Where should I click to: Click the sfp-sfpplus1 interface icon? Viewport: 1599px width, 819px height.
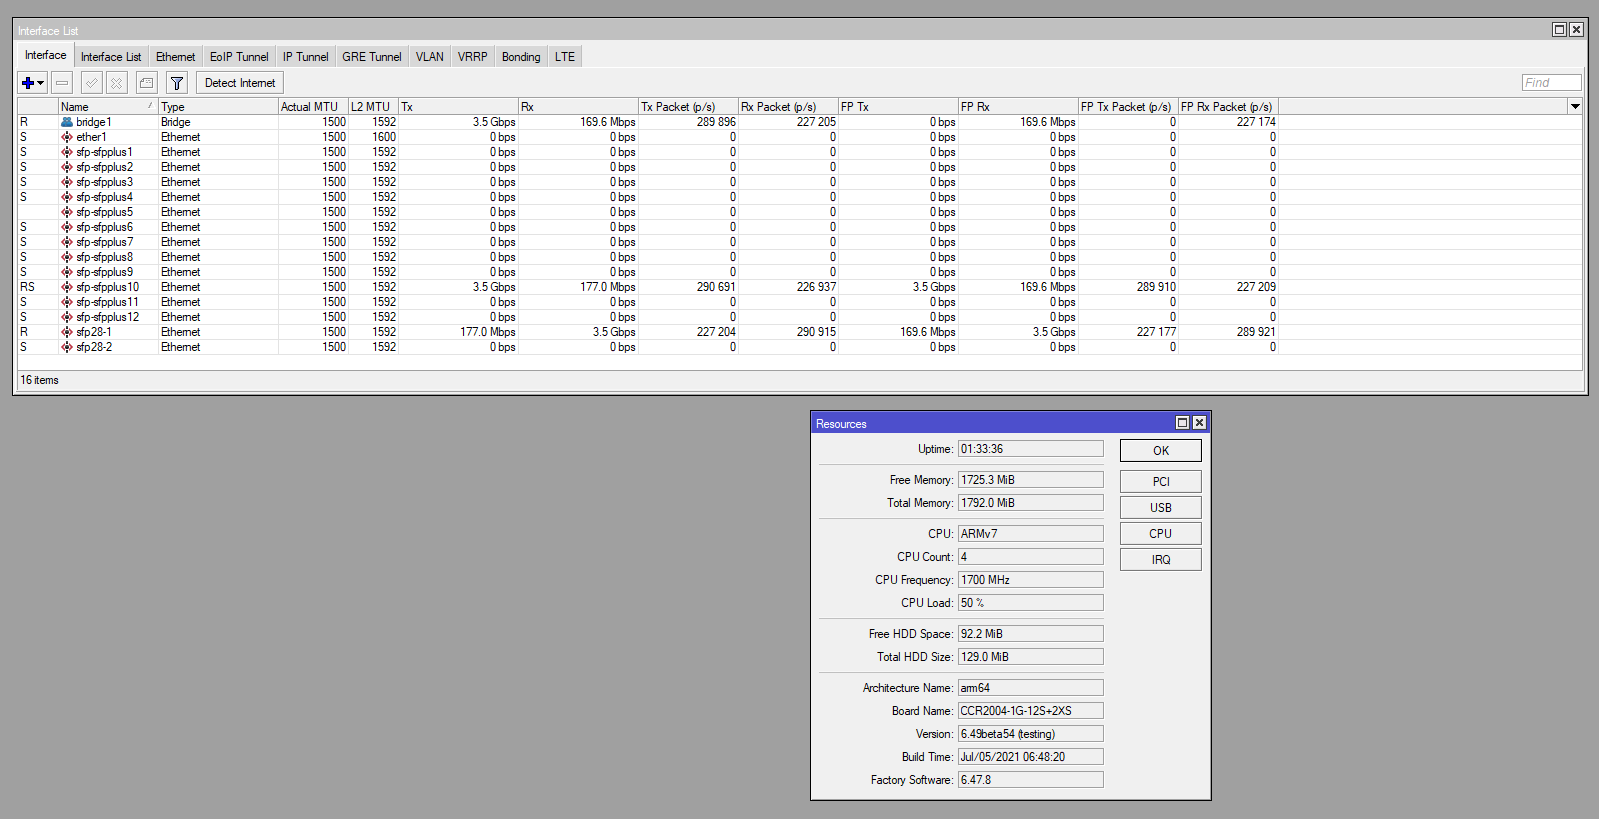pos(67,152)
